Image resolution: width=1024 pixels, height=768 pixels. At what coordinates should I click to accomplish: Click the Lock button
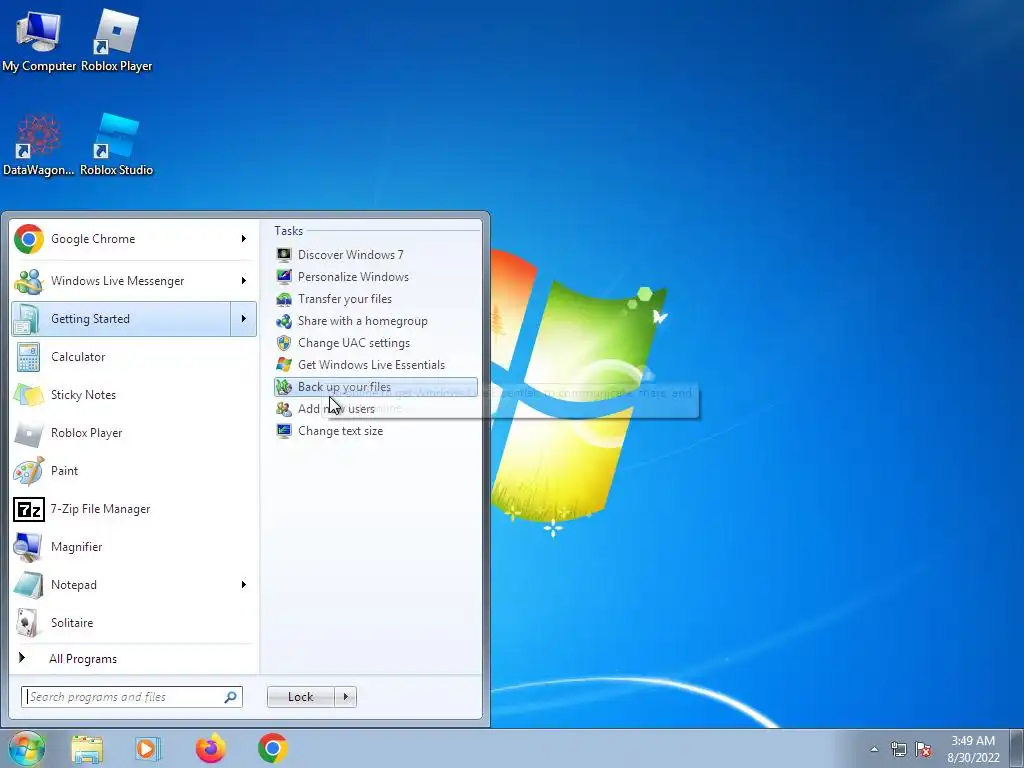[300, 697]
